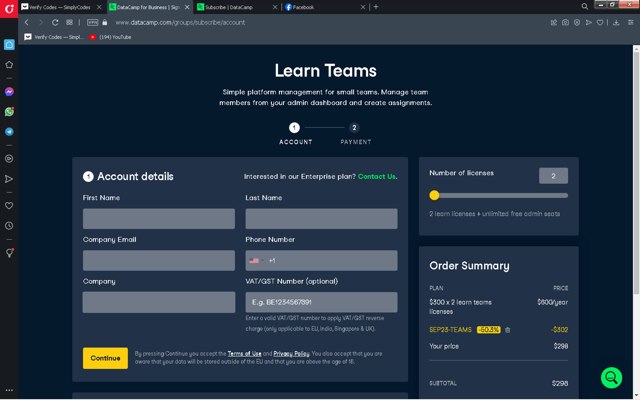Add page to bookmarks heart icon
The image size is (640, 400).
600,22
